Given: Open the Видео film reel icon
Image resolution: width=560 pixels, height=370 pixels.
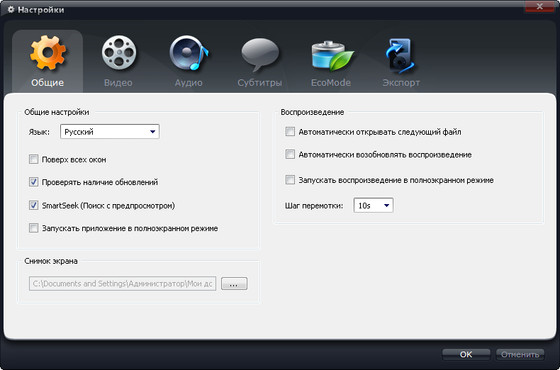Looking at the screenshot, I should (x=119, y=53).
